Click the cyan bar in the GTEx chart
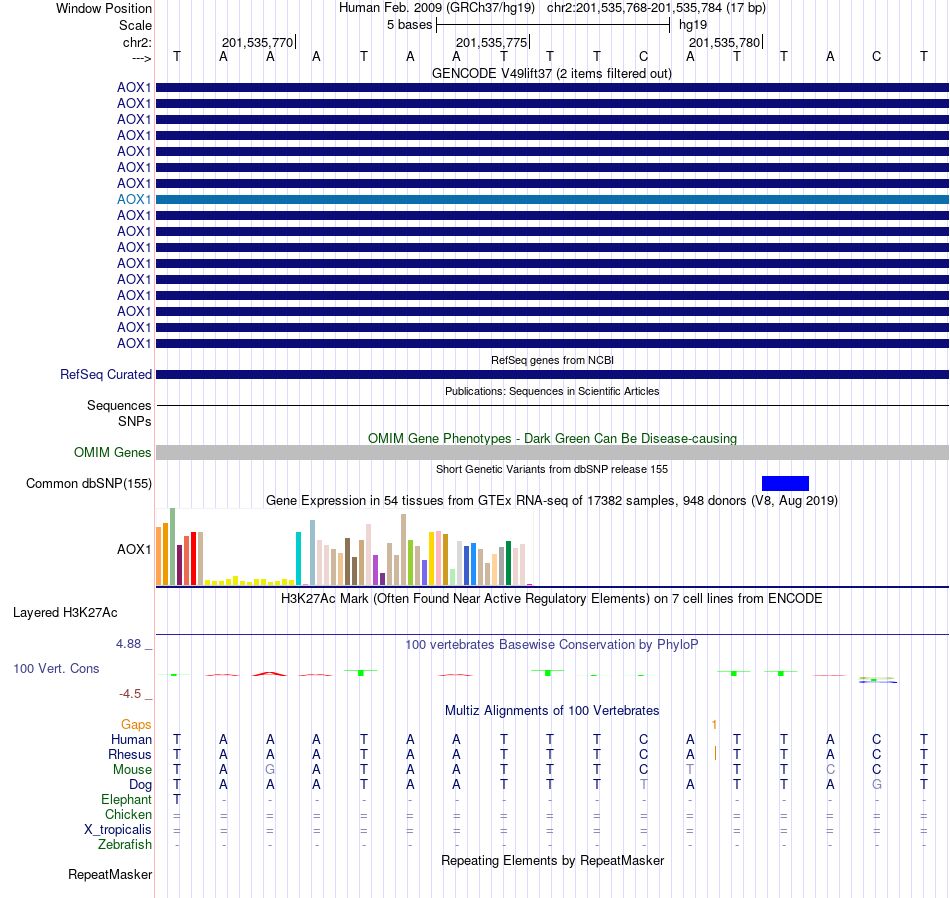The image size is (950, 898). [x=298, y=558]
